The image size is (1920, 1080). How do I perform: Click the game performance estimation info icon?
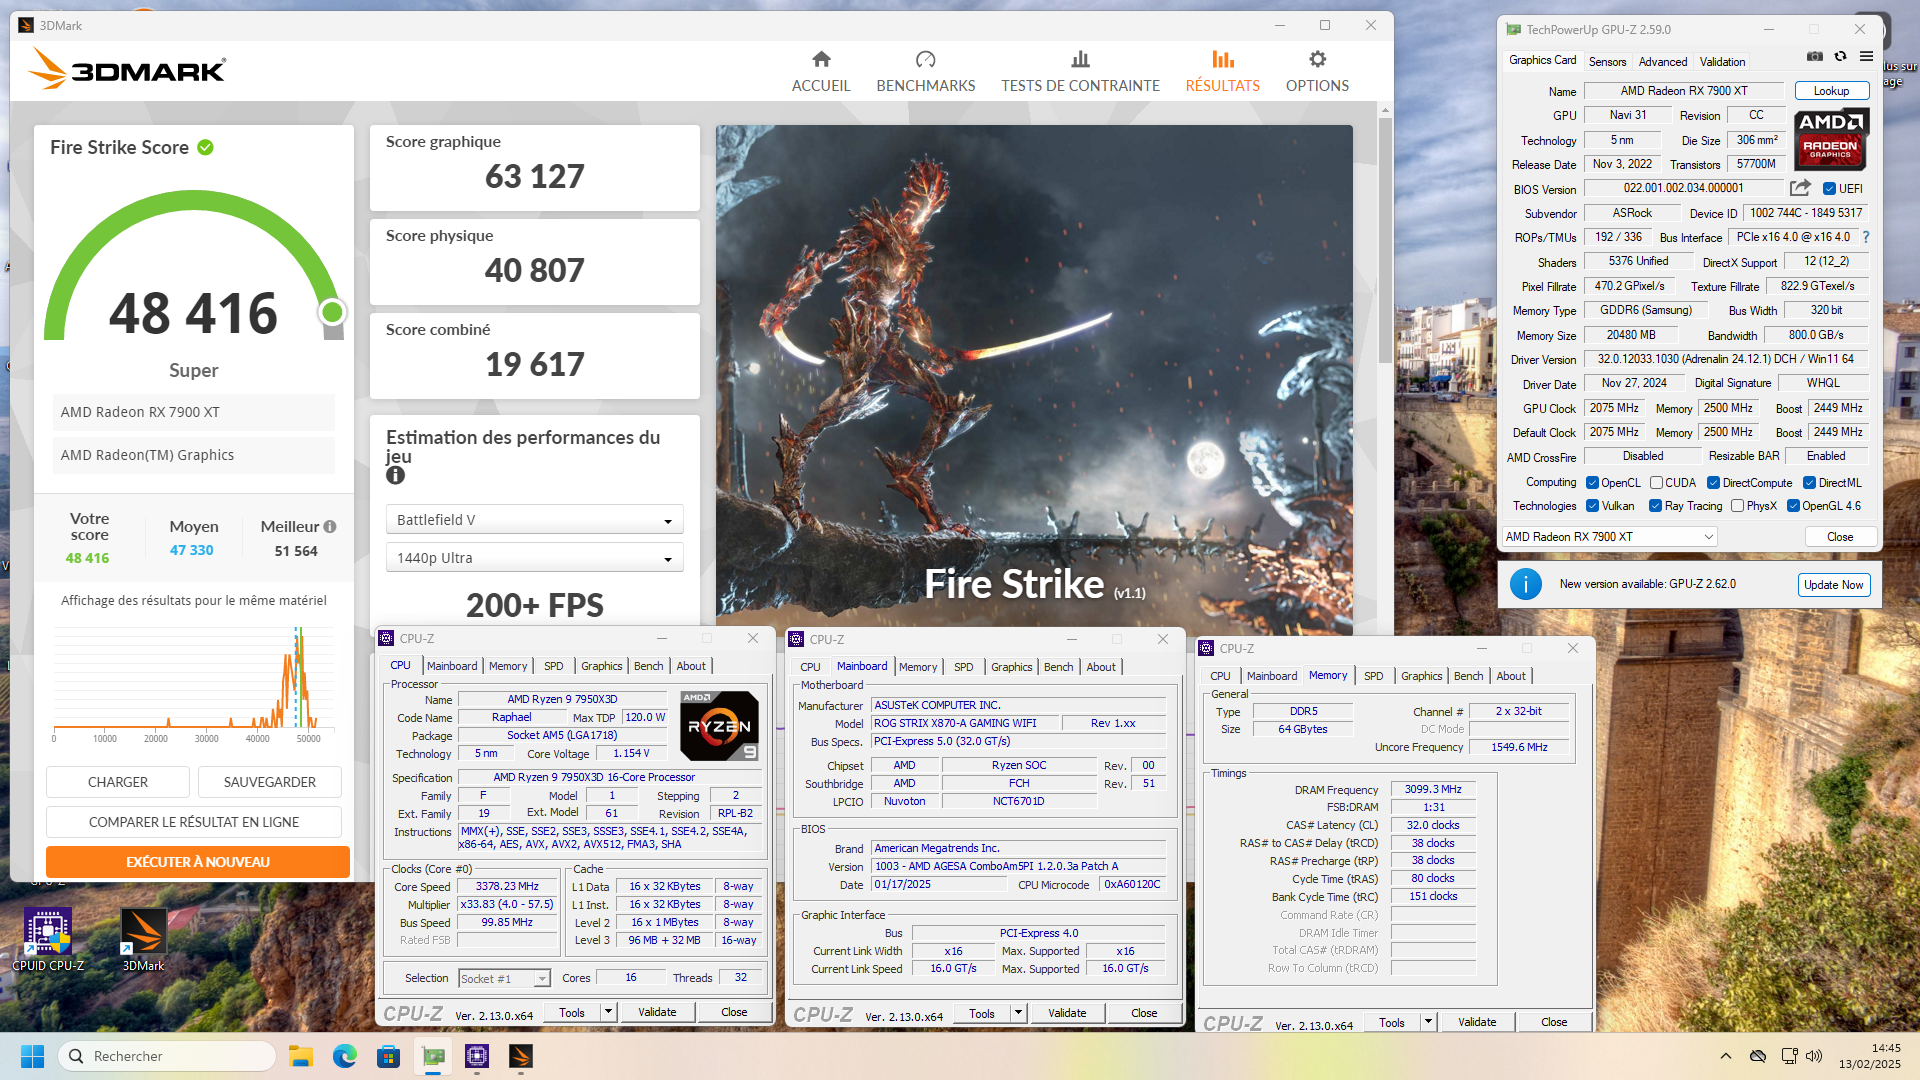[x=395, y=476]
